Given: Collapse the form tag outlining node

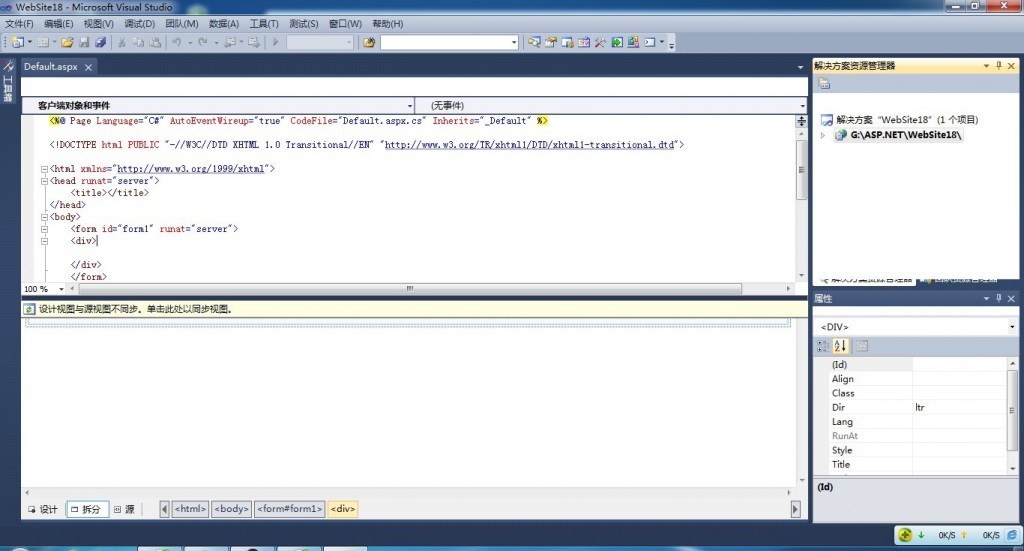Looking at the screenshot, I should 44,229.
